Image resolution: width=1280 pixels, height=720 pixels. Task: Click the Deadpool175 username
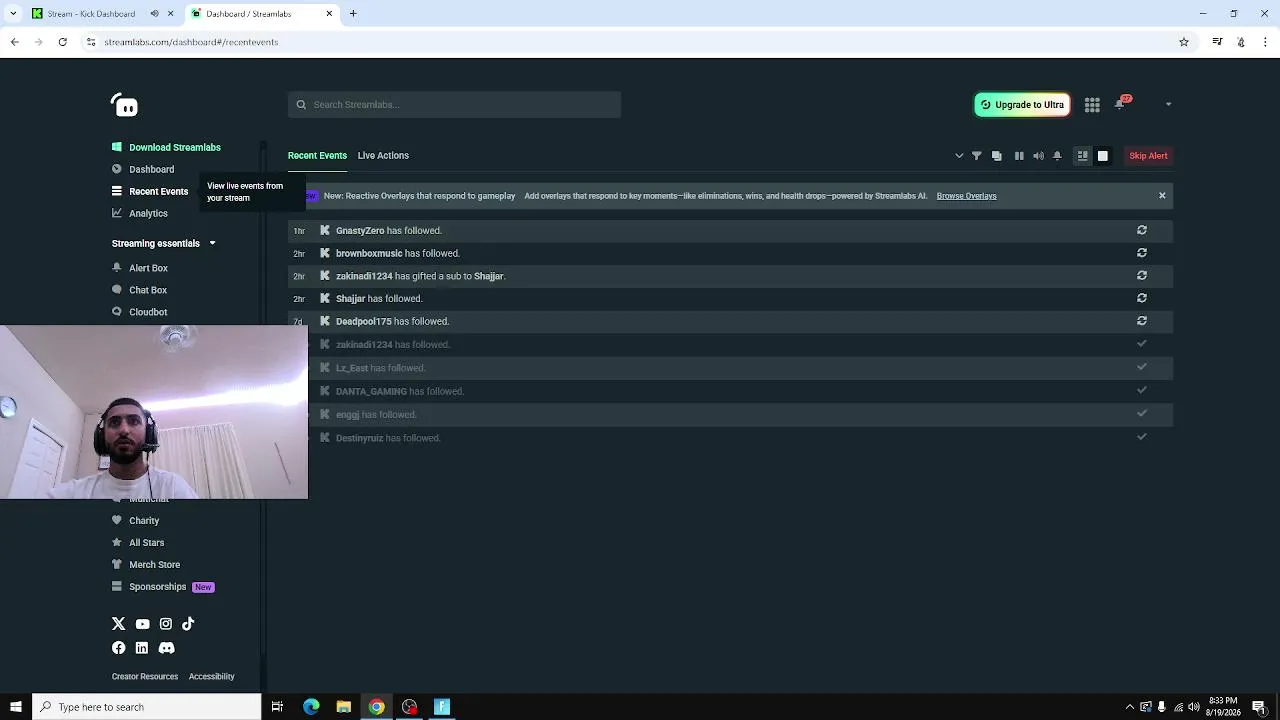coord(364,322)
